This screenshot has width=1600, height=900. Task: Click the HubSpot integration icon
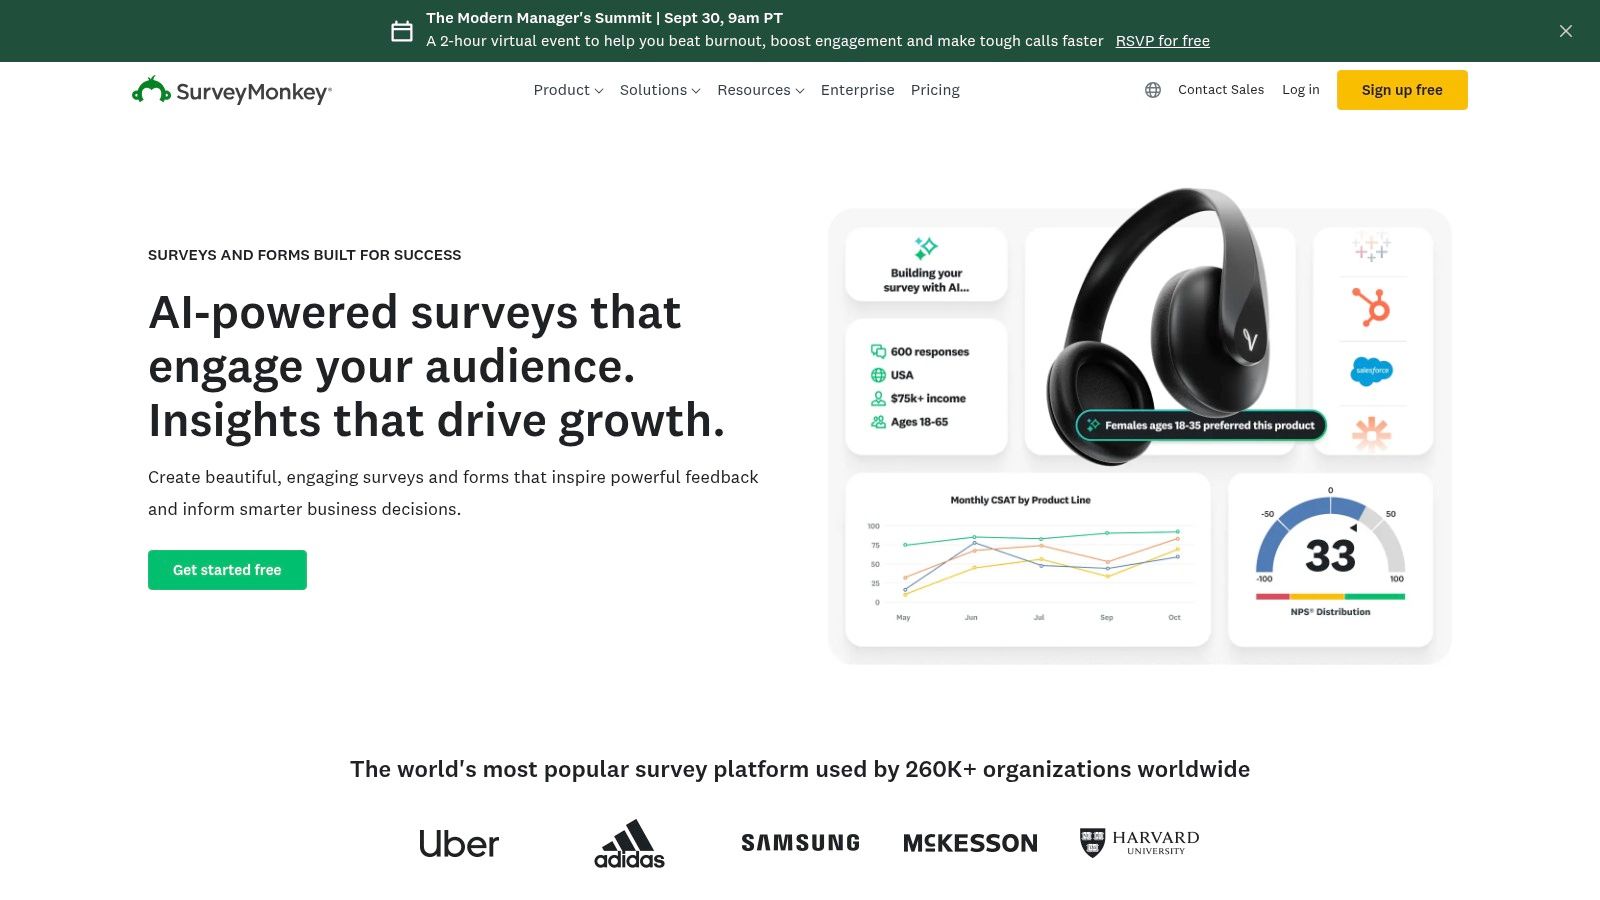(x=1371, y=307)
